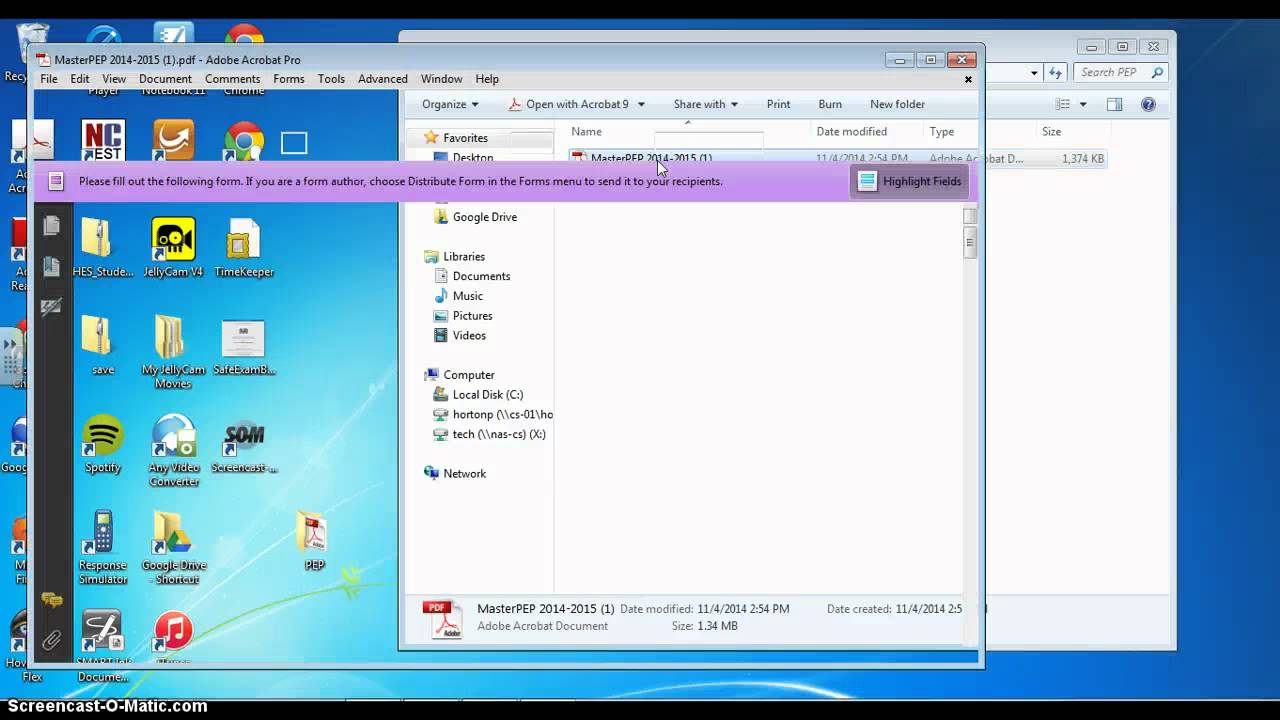Viewport: 1280px width, 720px height.
Task: Open the Explorer address bar history dropdown
Action: (1033, 72)
